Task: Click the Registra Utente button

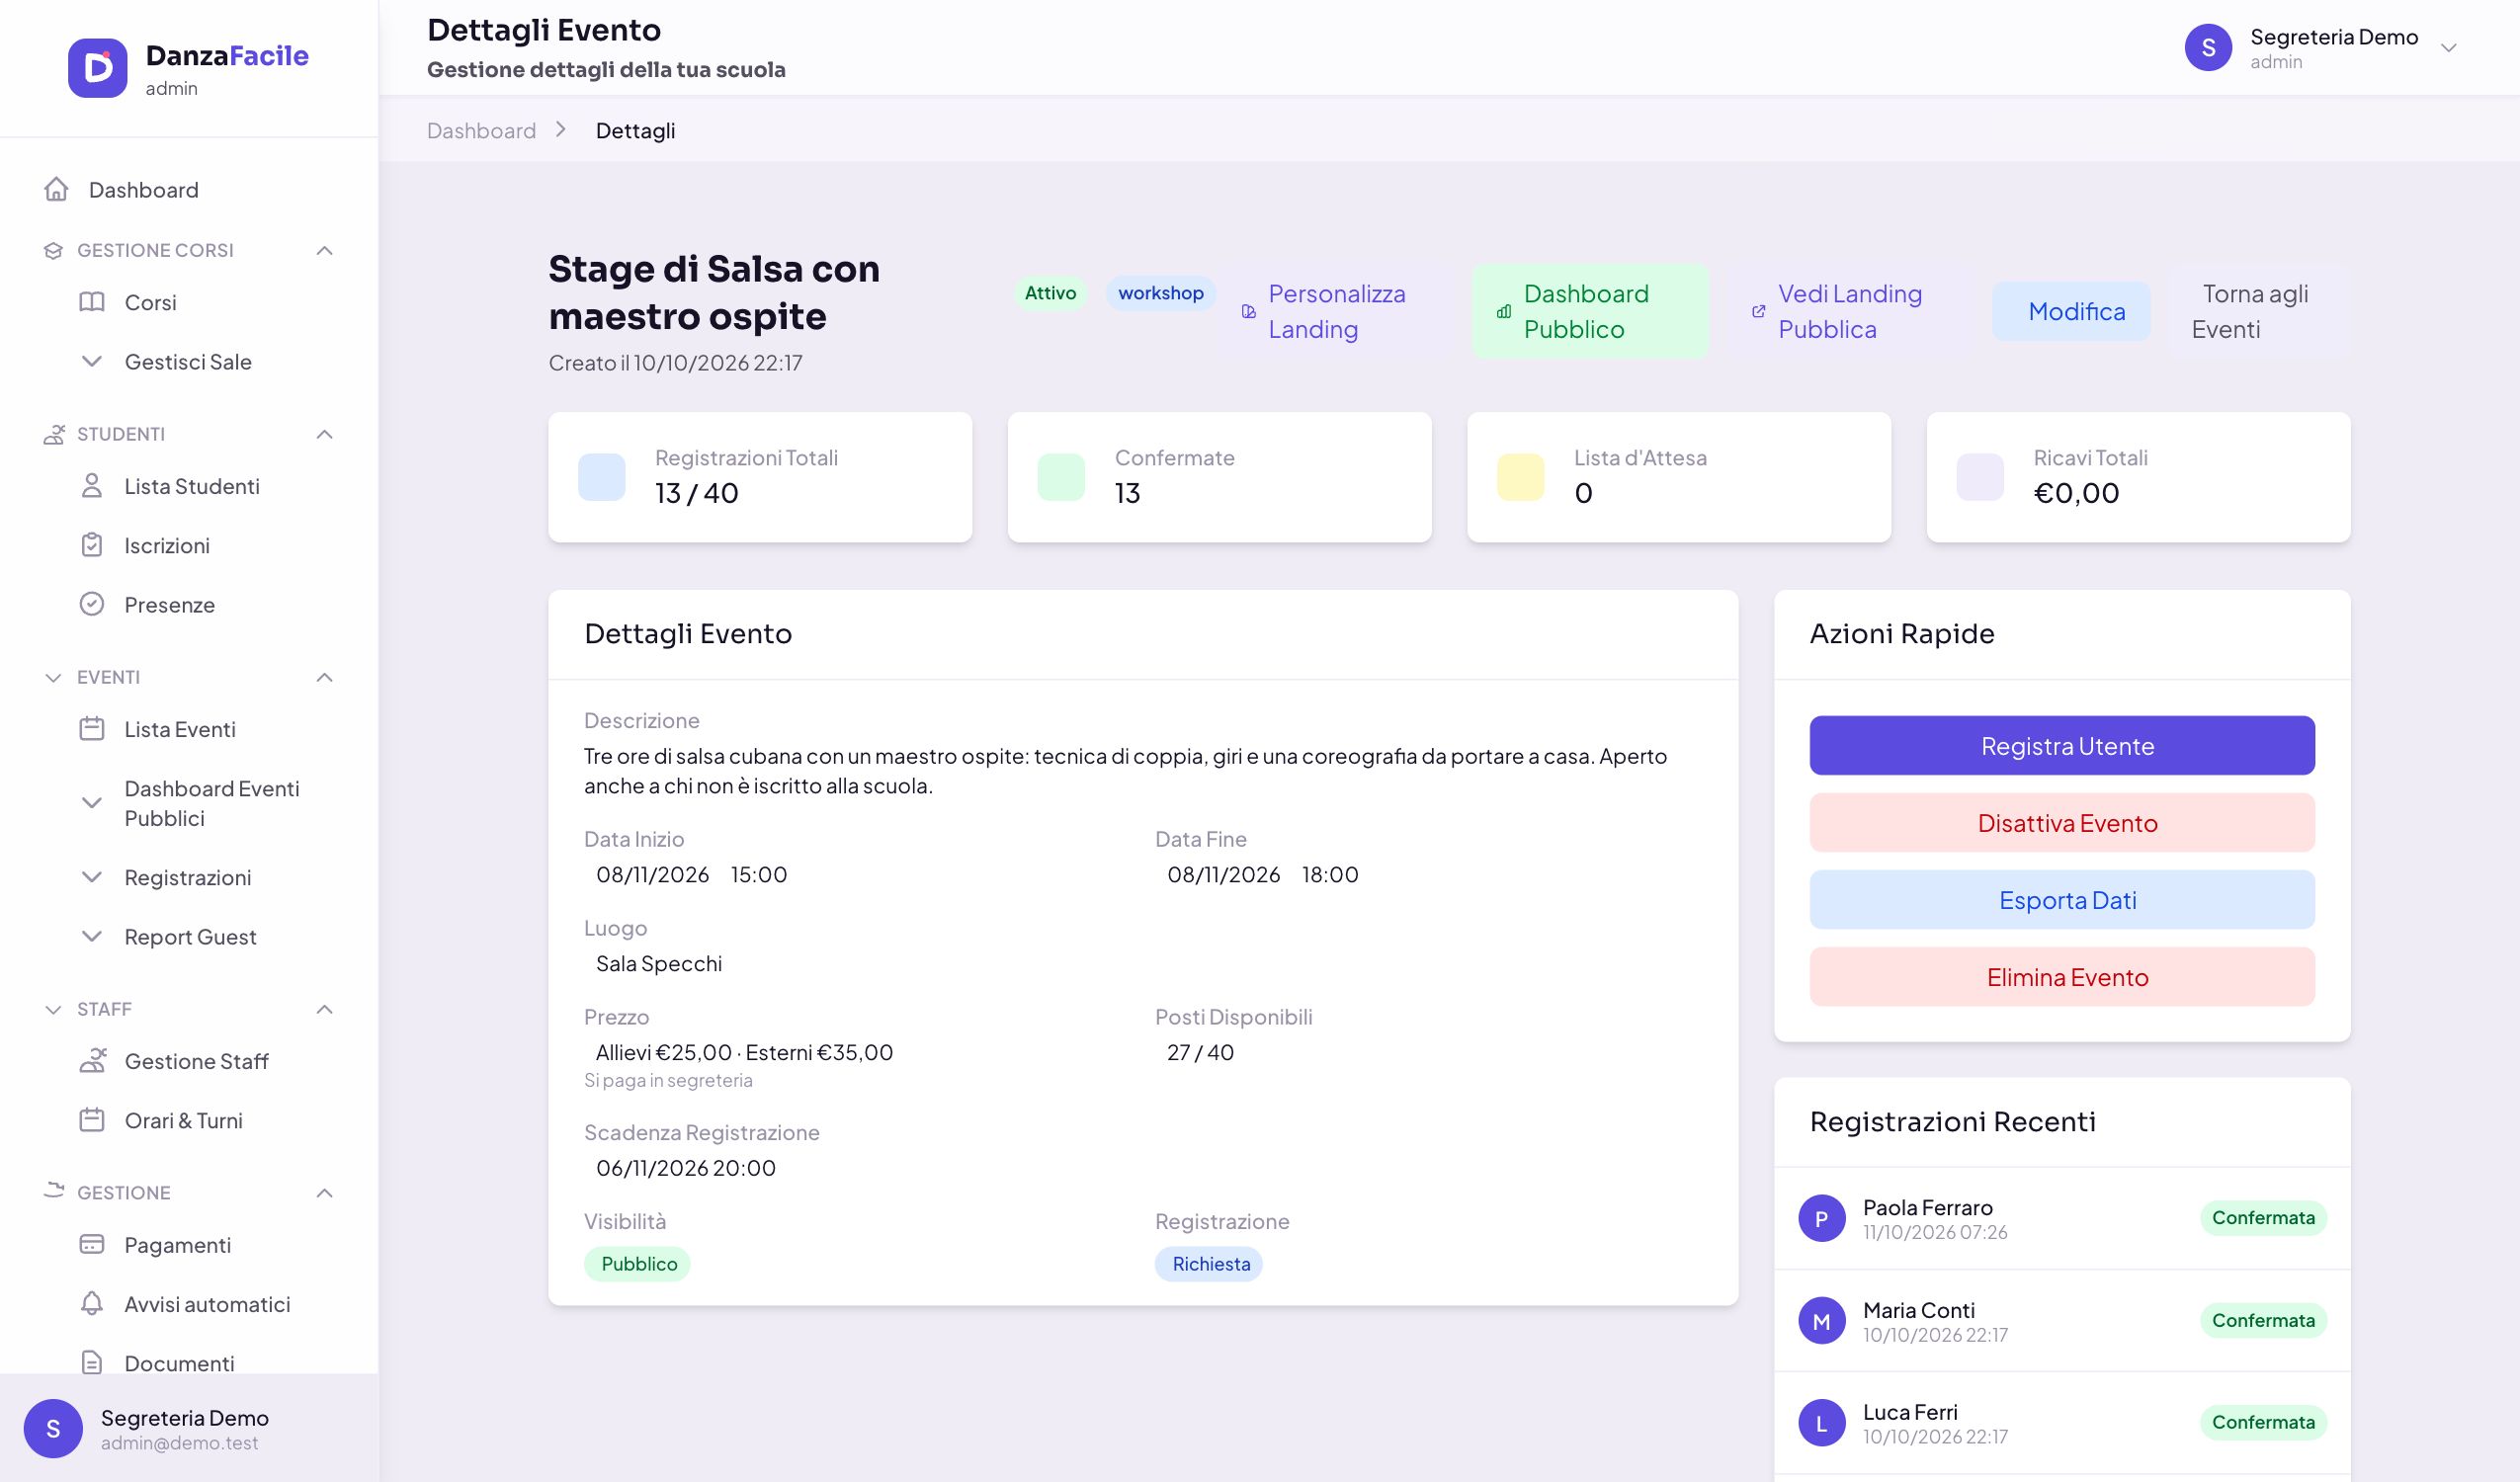Action: [2062, 745]
